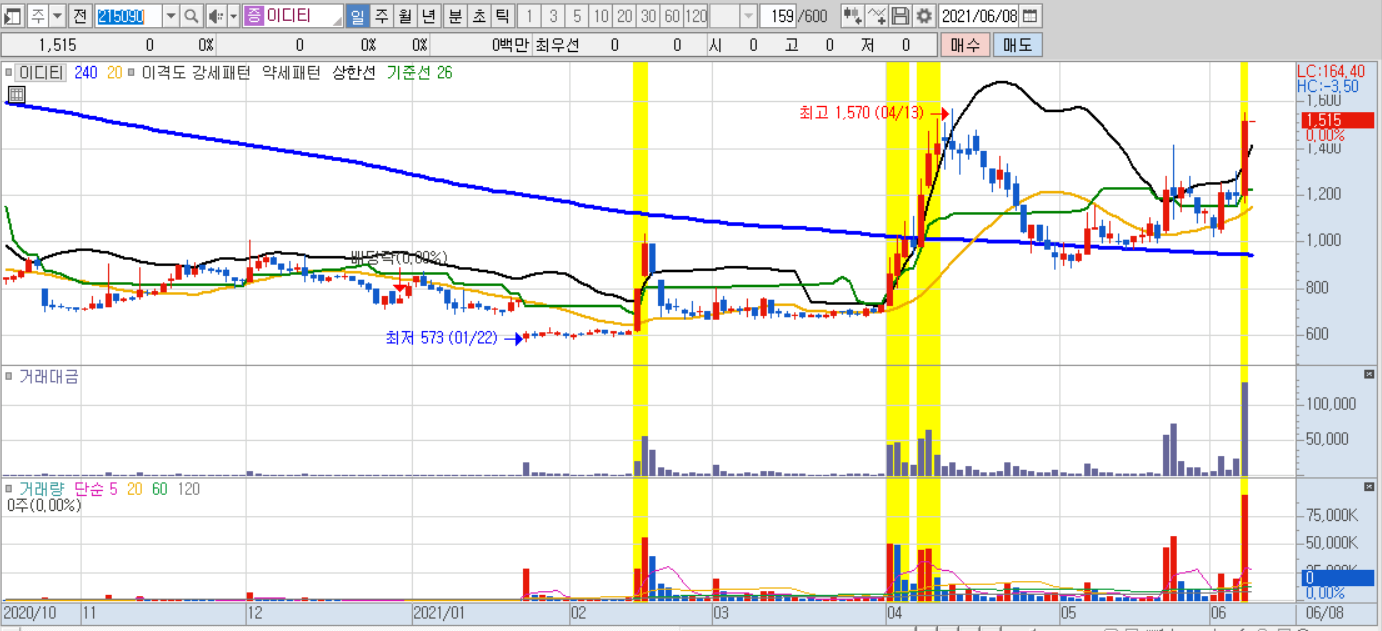Screen dimensions: 1382x631
Task: Toggle the left panel layout icon
Action: pyautogui.click(x=12, y=16)
